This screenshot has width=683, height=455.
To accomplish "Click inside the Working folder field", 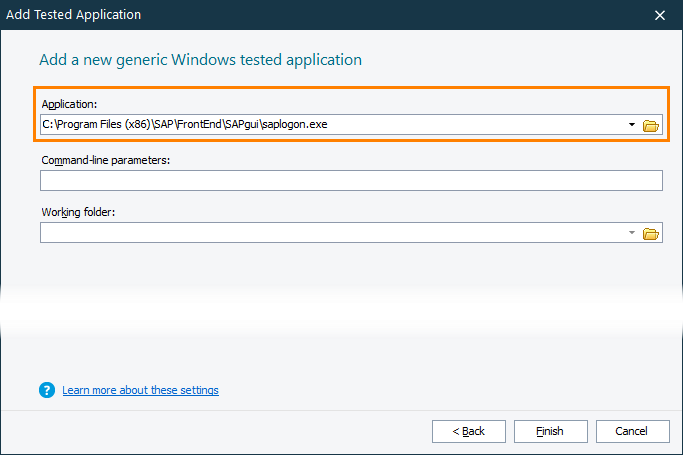I will 330,233.
